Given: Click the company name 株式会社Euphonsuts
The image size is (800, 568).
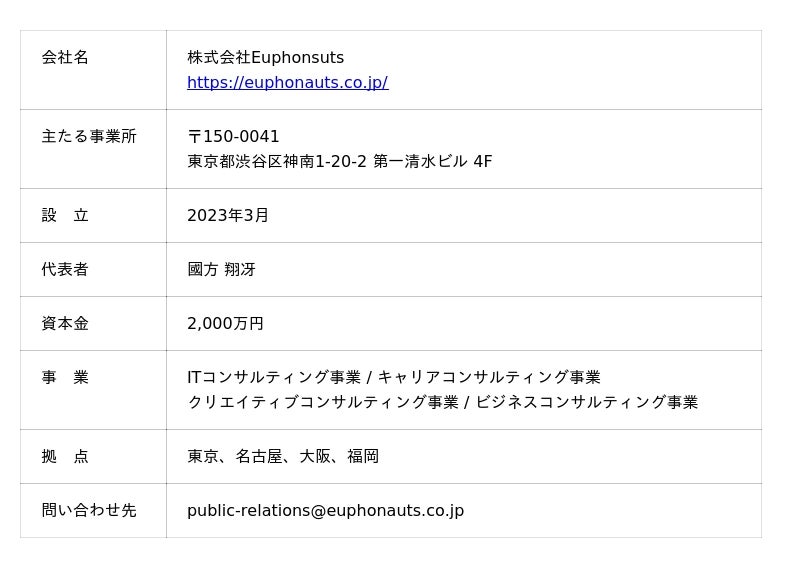Looking at the screenshot, I should click(265, 58).
